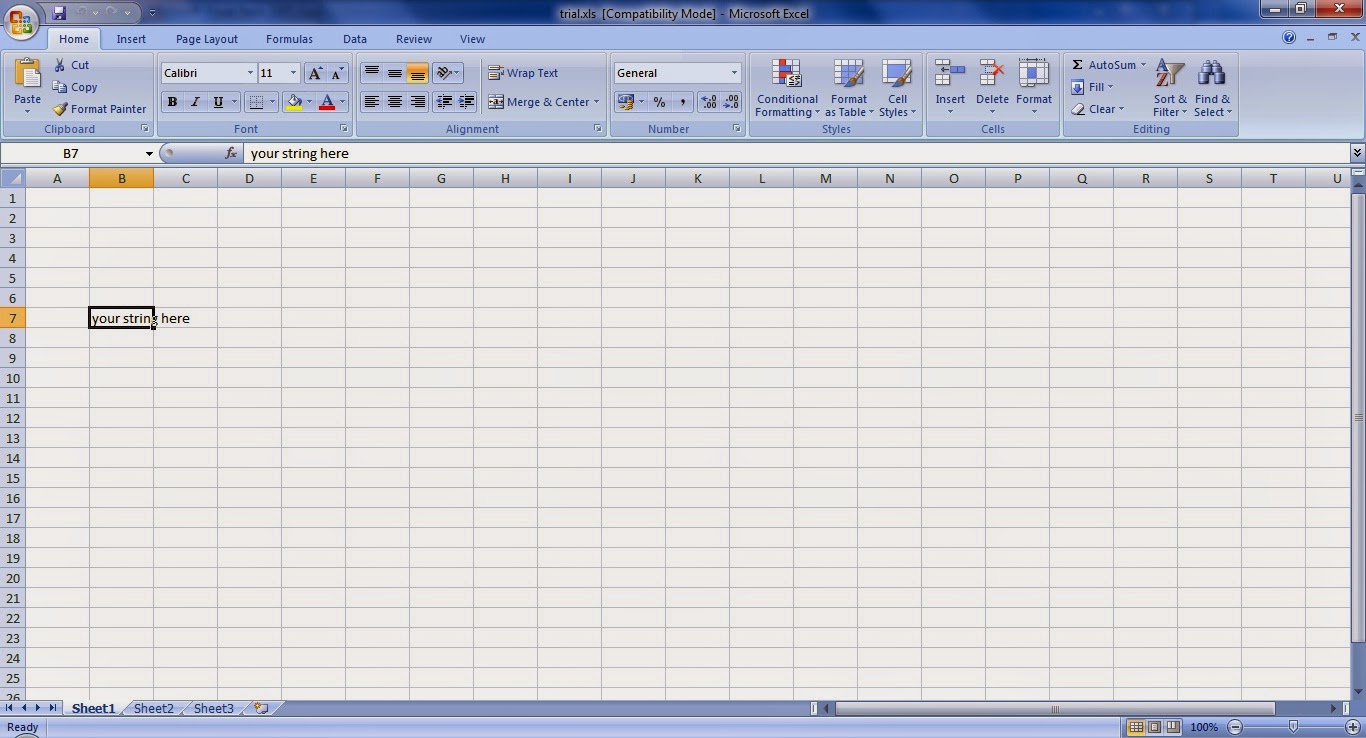
Task: Decrease font size with Shrink Font
Action: [337, 73]
